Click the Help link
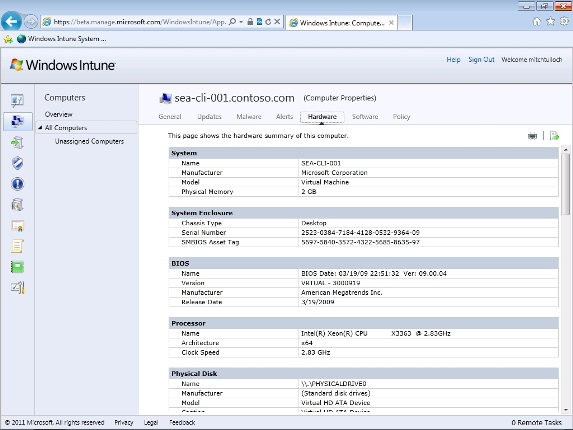 (x=453, y=60)
